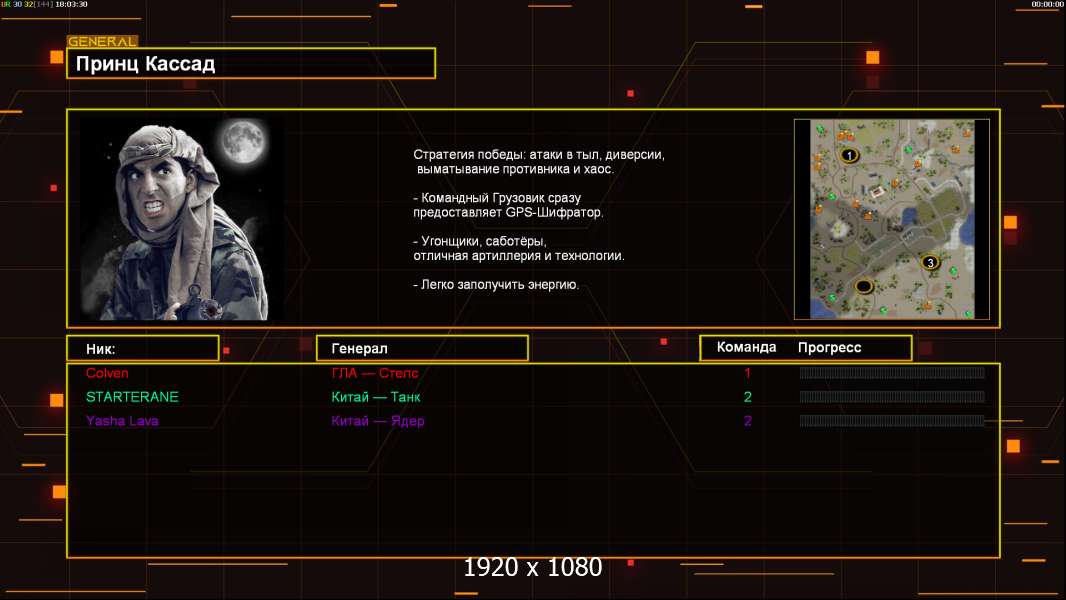
Task: Select player name Yasha Lava
Action: point(122,421)
